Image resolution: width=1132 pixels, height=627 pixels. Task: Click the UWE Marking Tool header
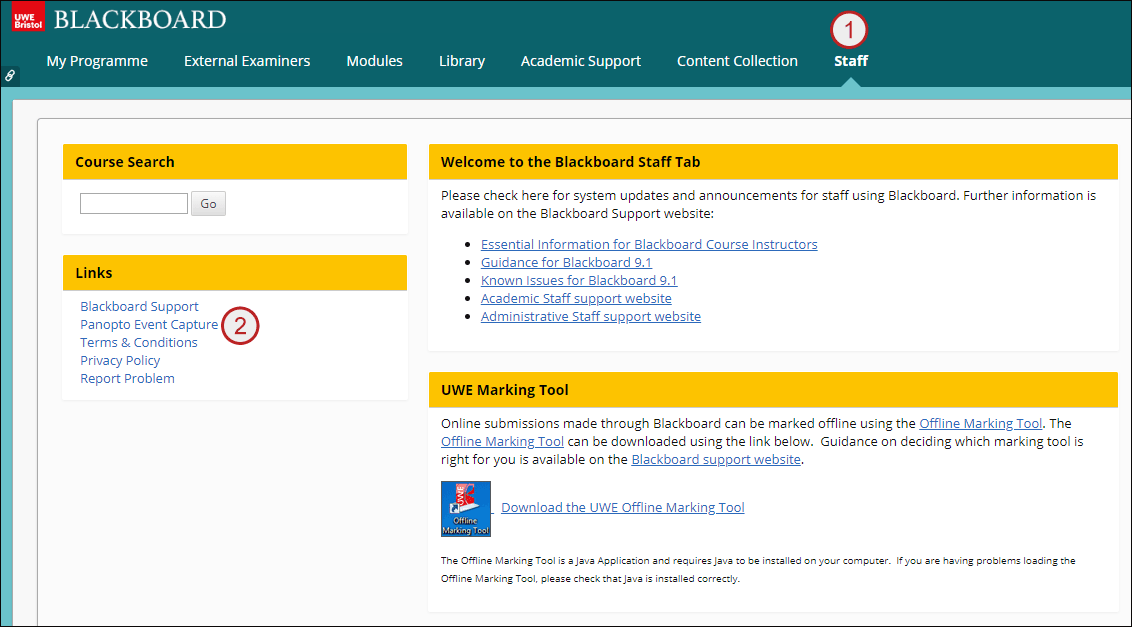(x=773, y=390)
